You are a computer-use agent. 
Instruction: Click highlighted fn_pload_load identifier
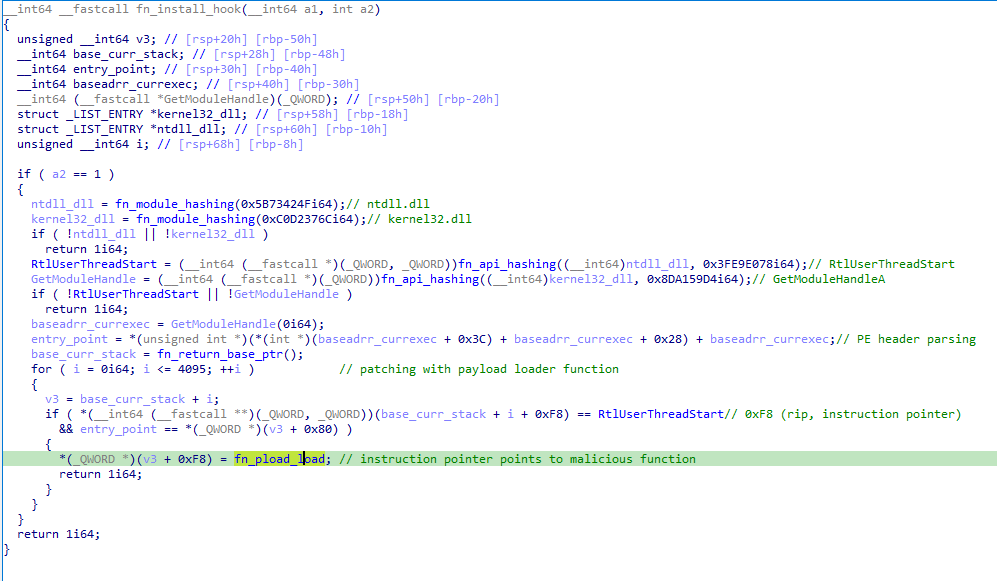[279, 459]
